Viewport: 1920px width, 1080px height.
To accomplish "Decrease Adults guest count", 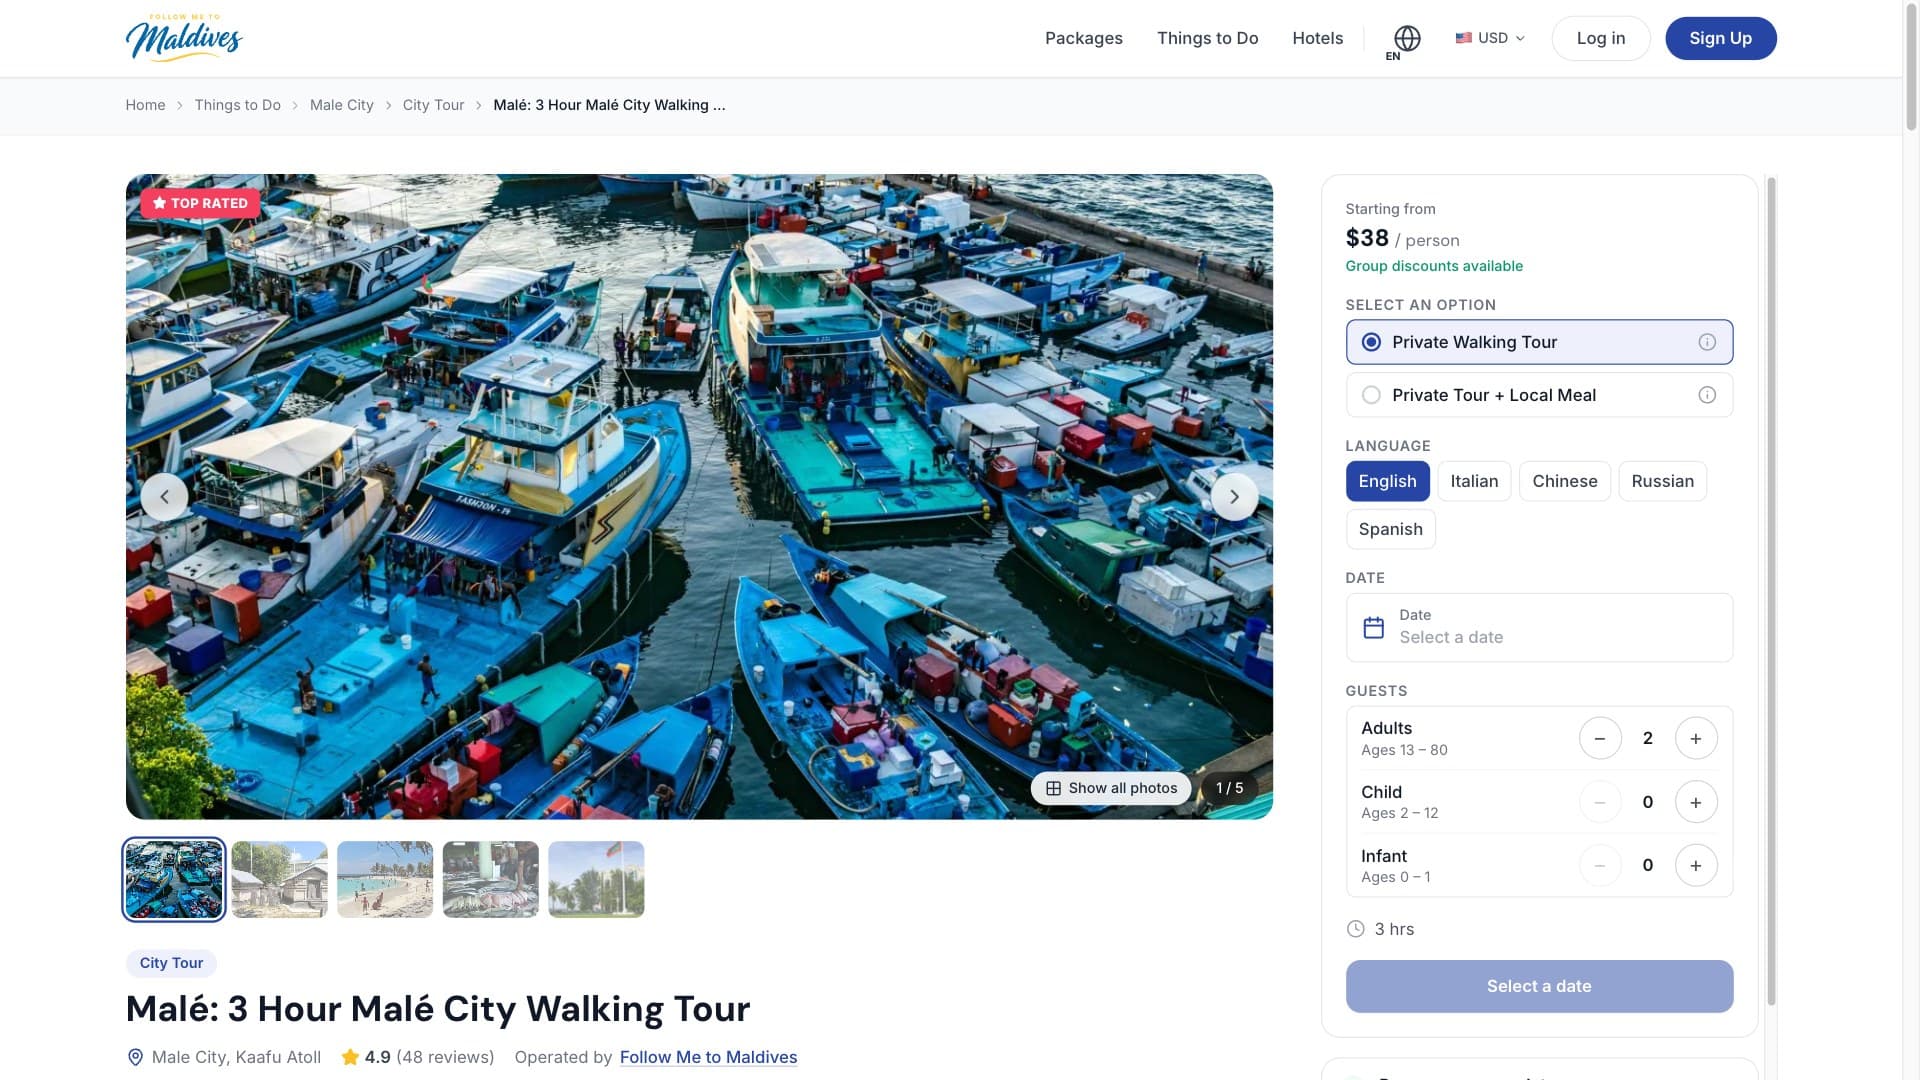I will point(1600,738).
